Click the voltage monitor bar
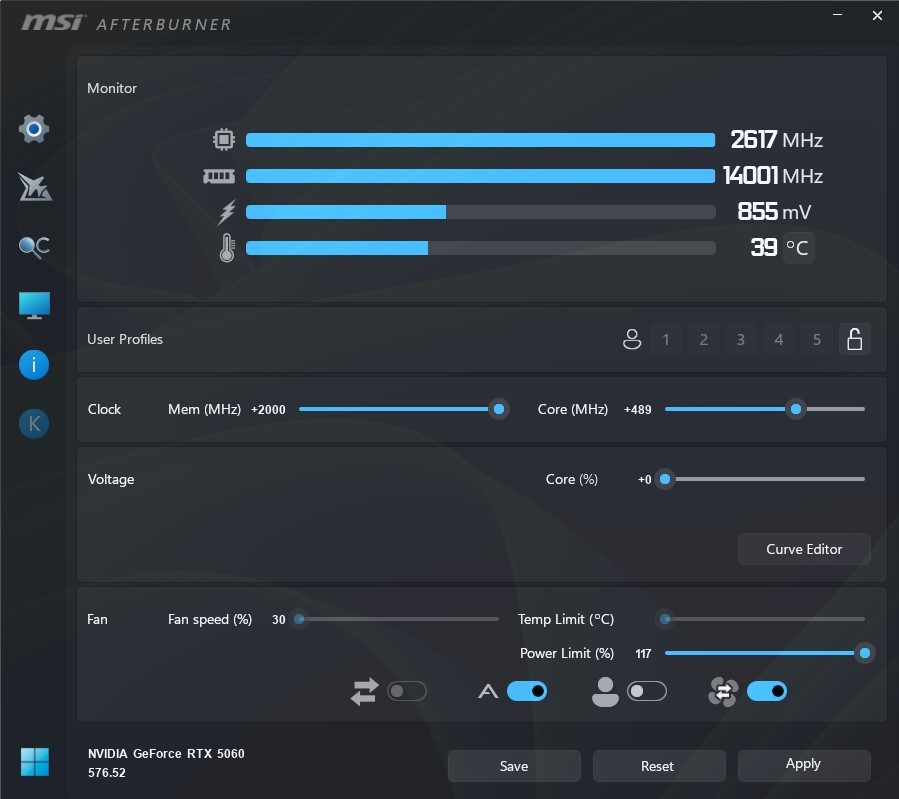 click(x=480, y=212)
